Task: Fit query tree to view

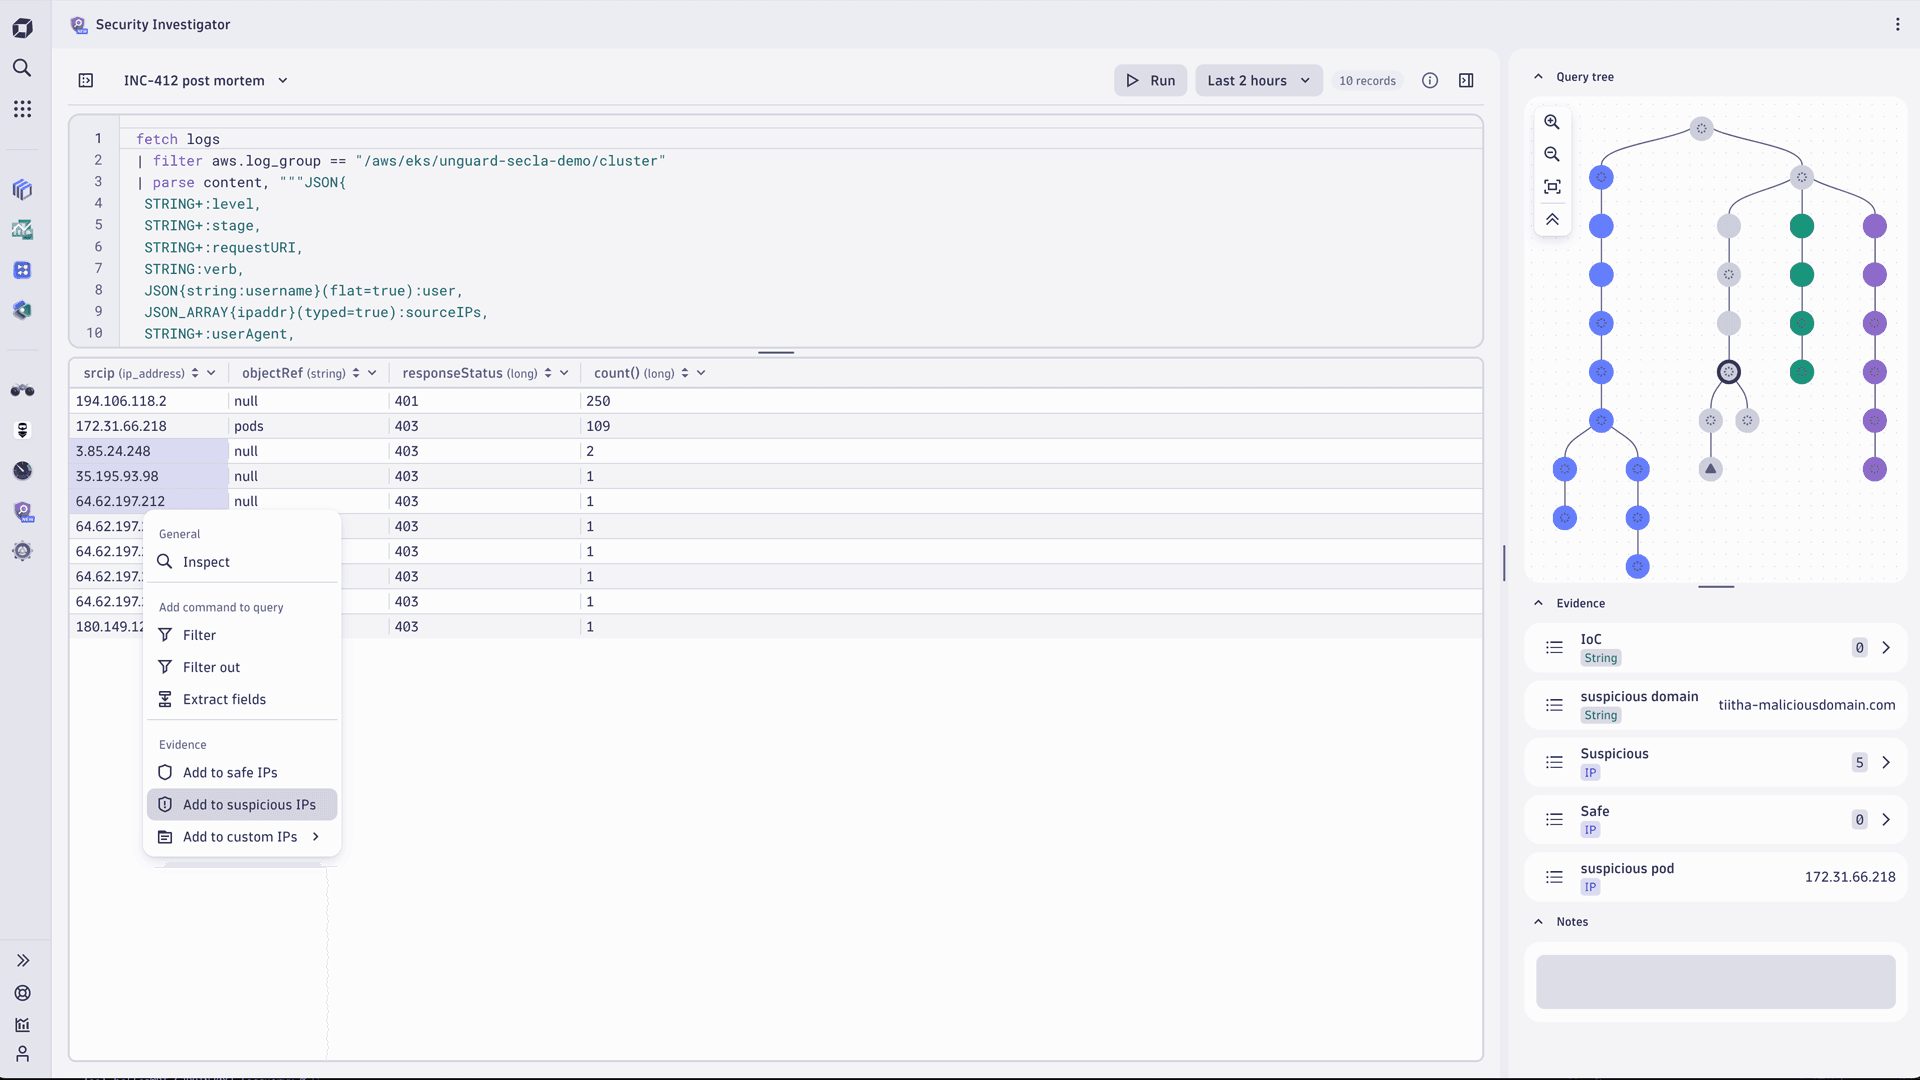Action: click(x=1552, y=187)
